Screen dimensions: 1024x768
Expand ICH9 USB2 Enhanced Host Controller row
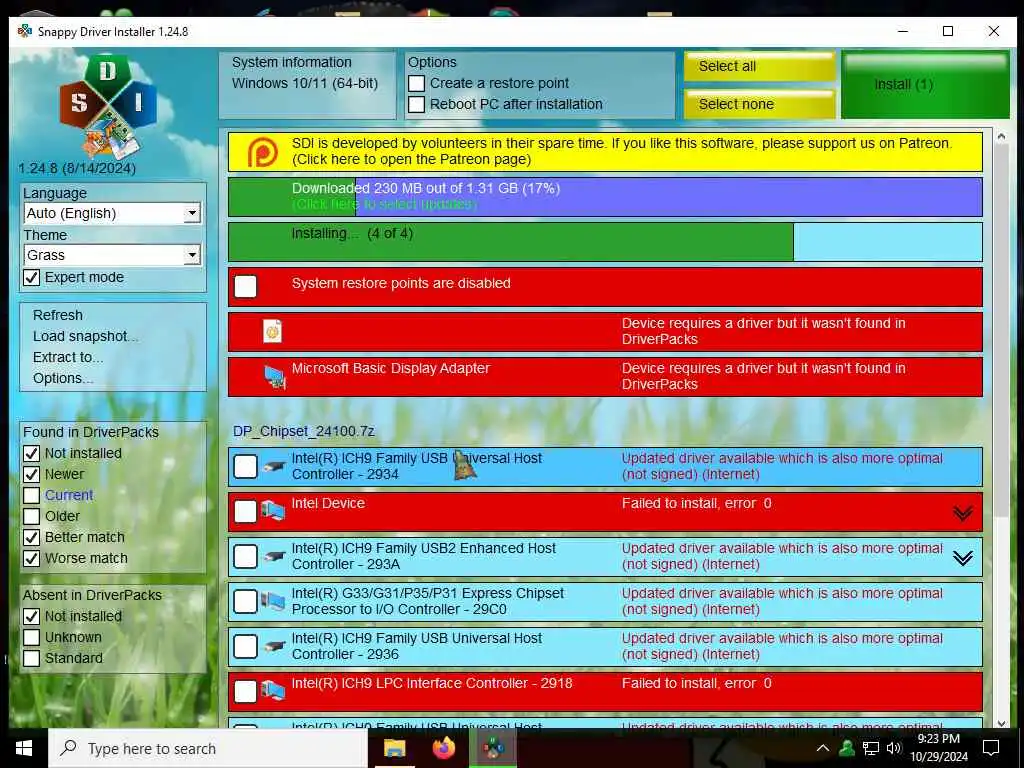coord(963,558)
